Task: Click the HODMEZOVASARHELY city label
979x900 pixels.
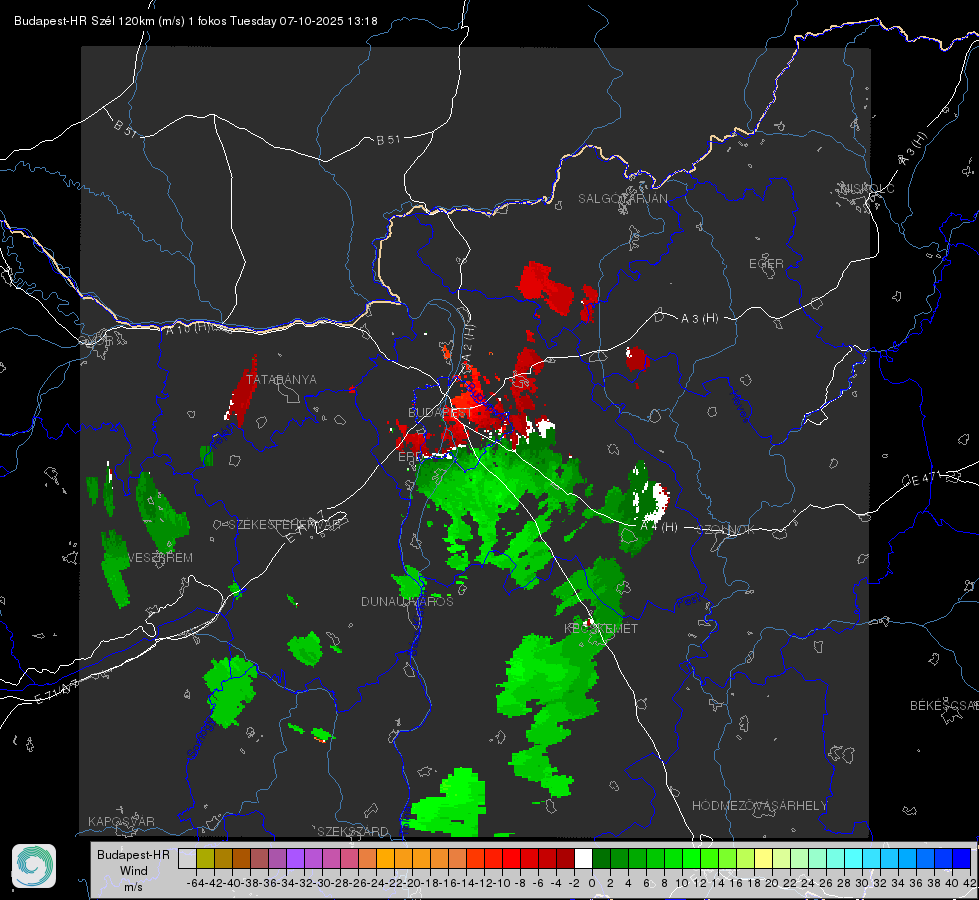Action: point(759,806)
